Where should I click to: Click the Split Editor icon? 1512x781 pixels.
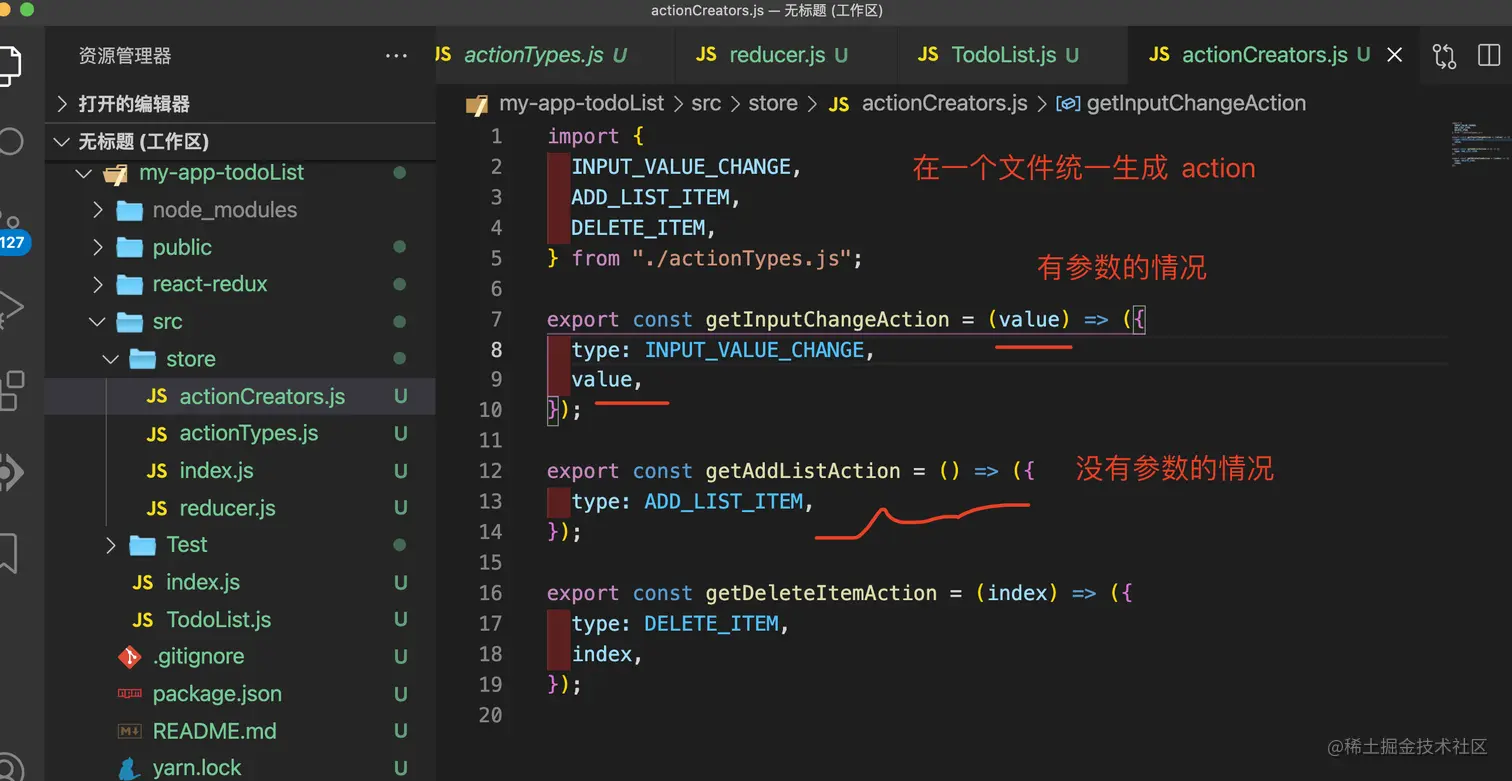pos(1488,55)
